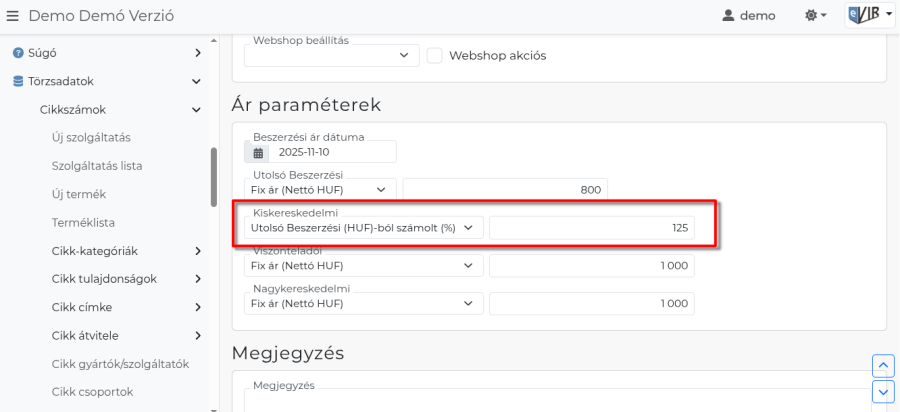Open the Nagykereskedelmi price type dropdown
The width and height of the screenshot is (900, 412).
coord(364,303)
